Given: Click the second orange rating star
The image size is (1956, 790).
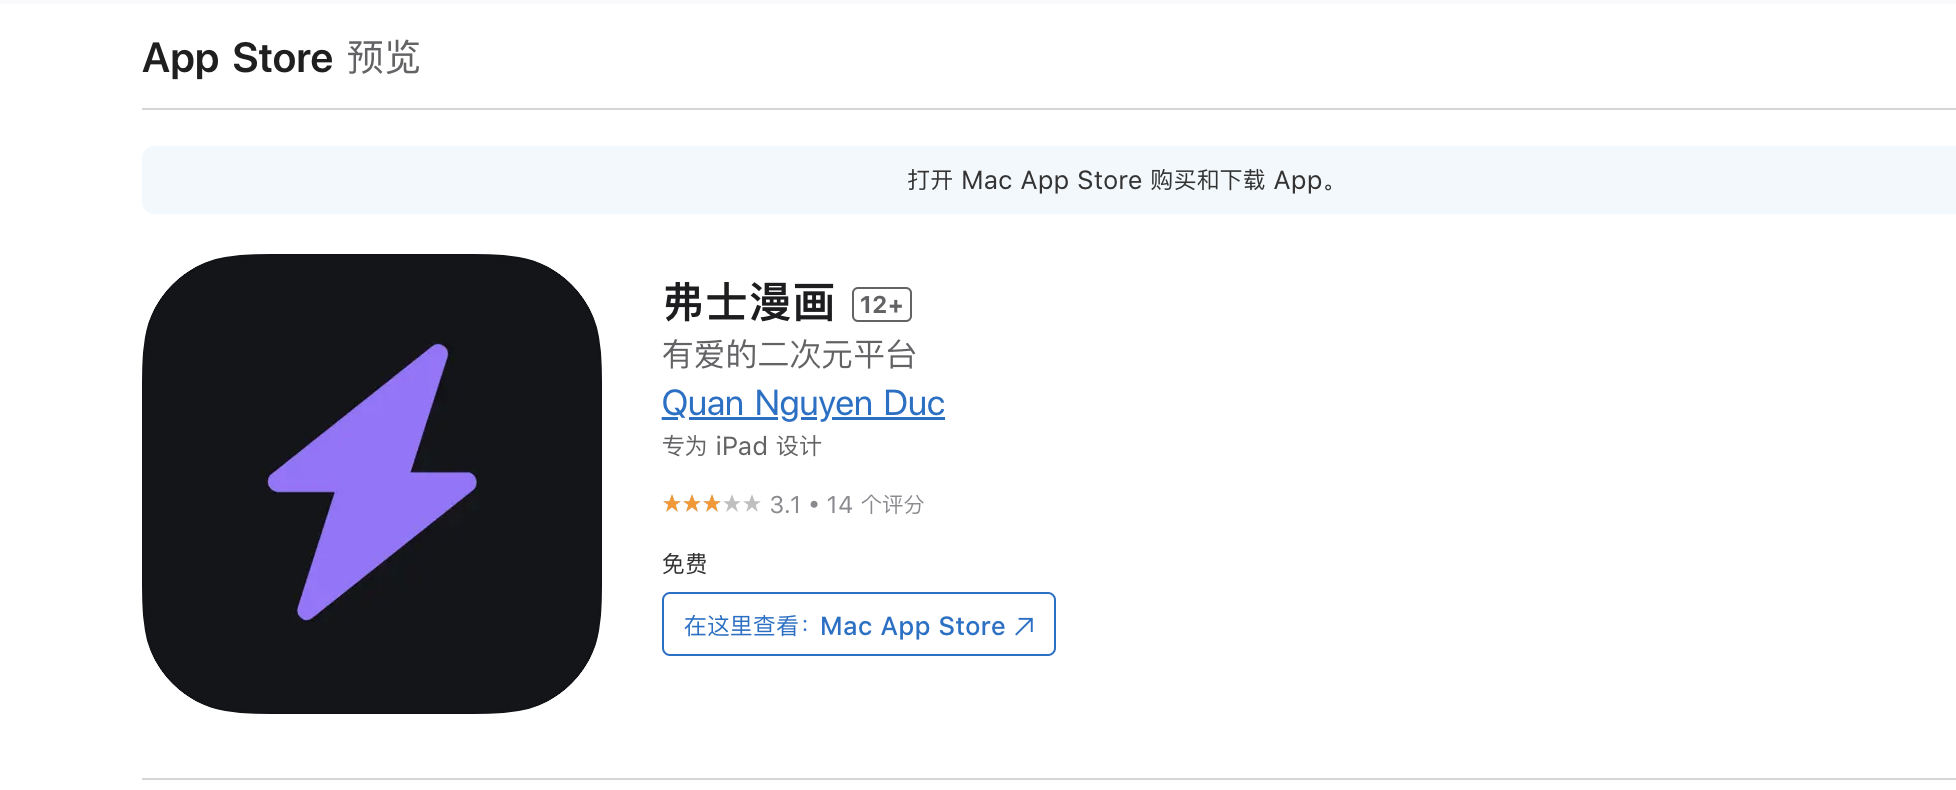Looking at the screenshot, I should coord(692,503).
